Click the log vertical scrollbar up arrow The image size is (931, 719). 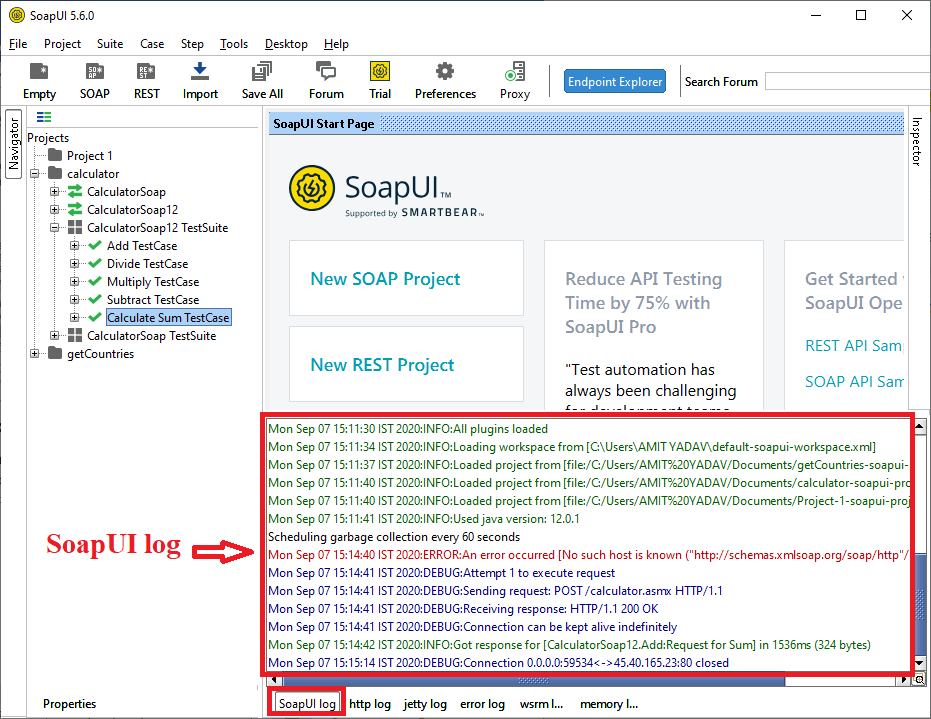click(920, 426)
